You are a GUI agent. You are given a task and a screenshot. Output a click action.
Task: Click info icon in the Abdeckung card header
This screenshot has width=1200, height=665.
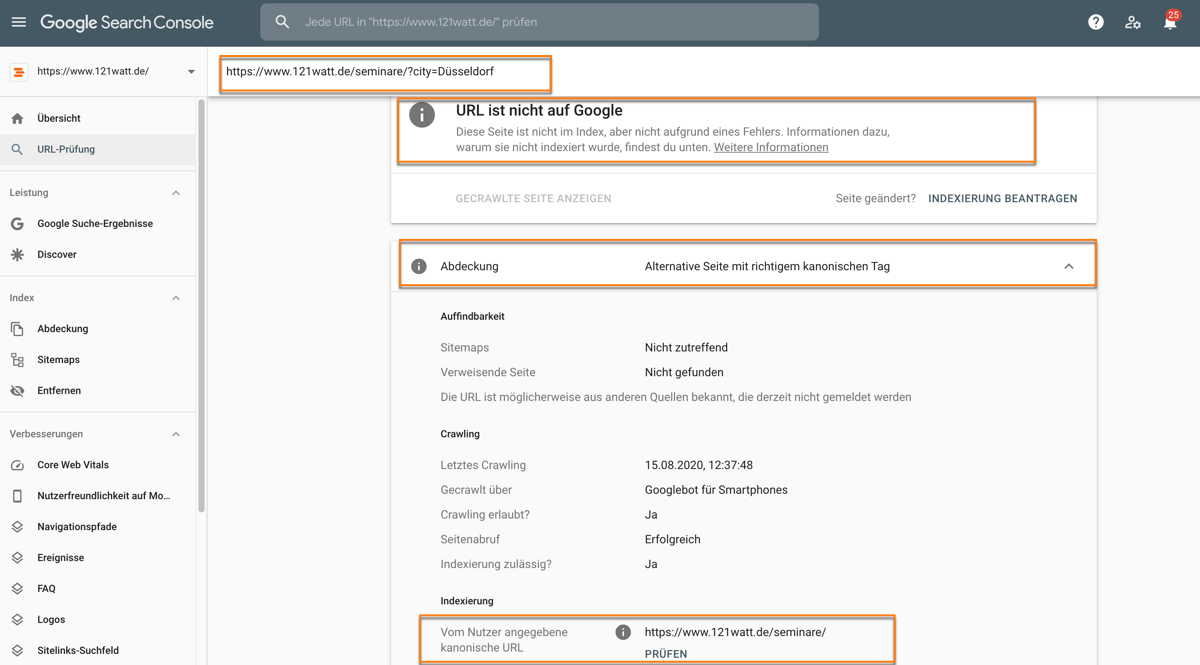(x=419, y=267)
